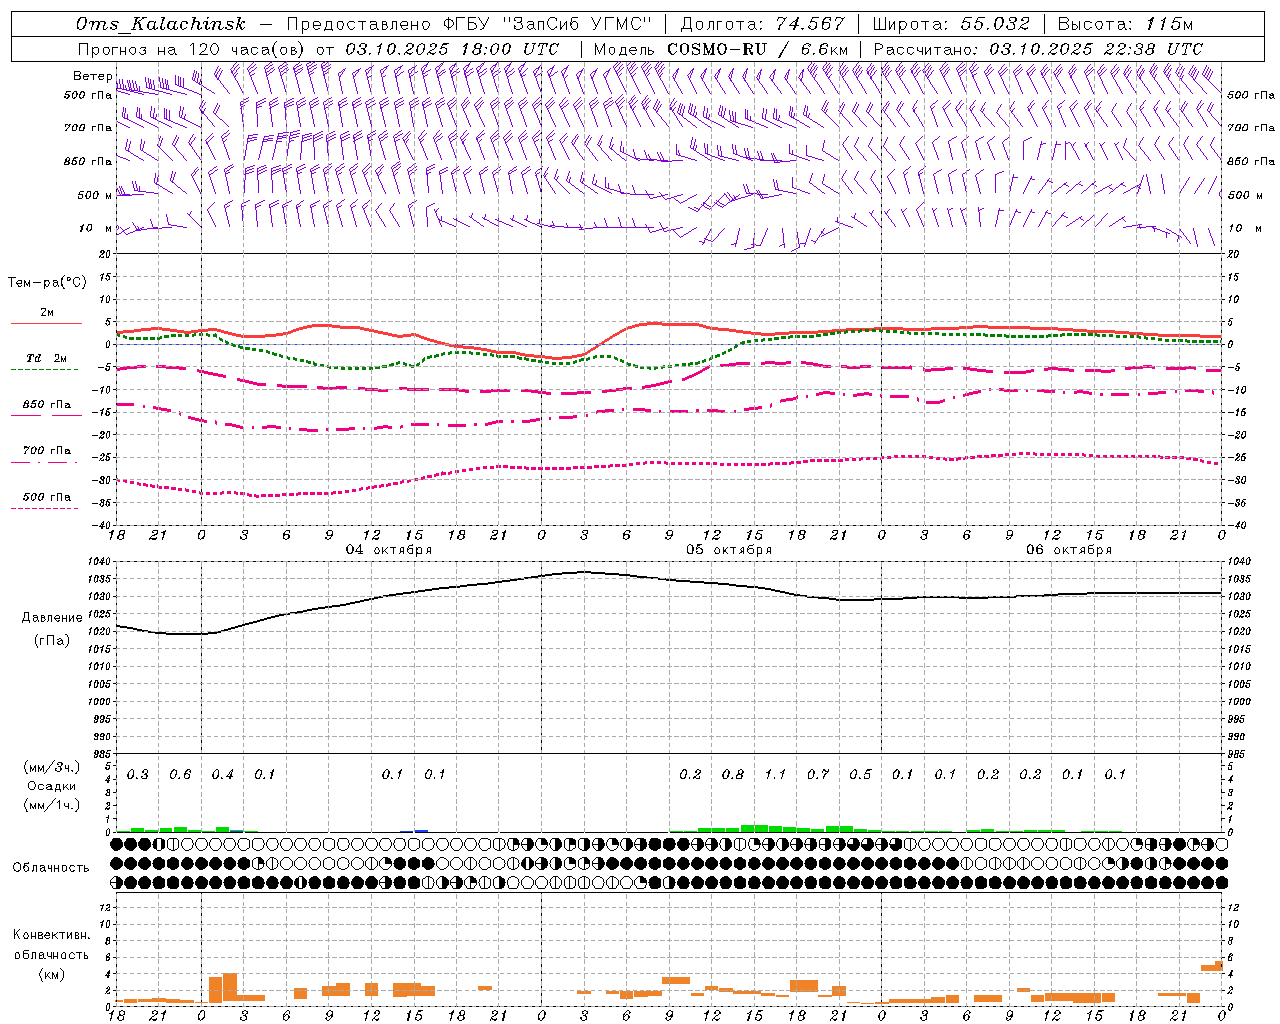Select the longitude value Долгота: 74.567
1280x1024 pixels.
click(764, 24)
